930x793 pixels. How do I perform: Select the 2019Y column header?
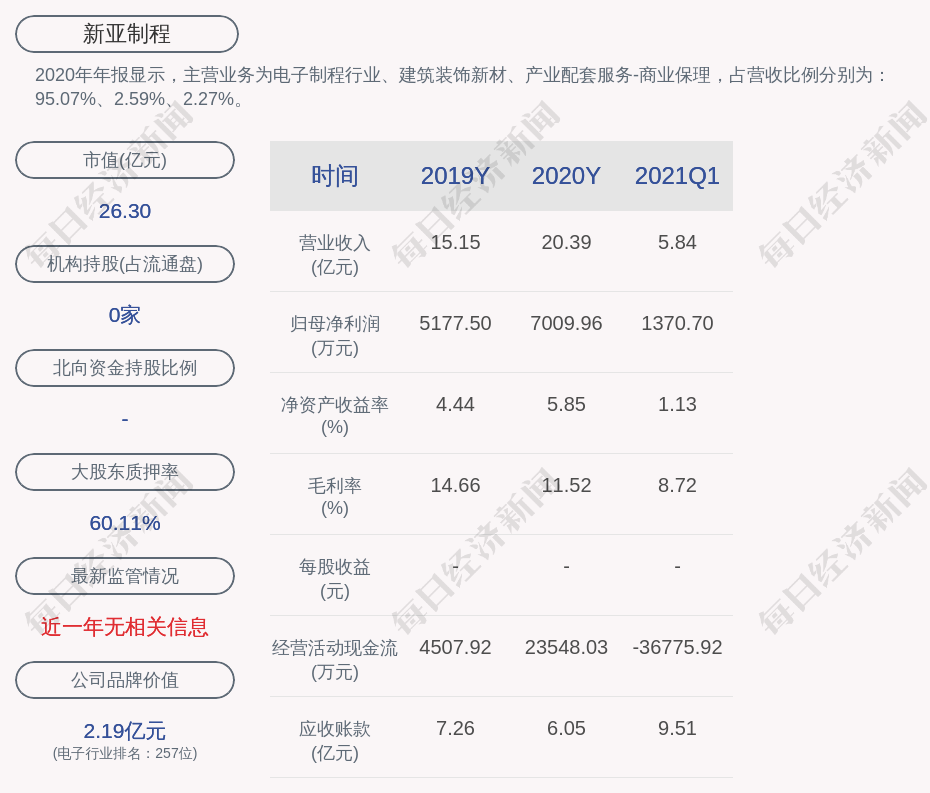pyautogui.click(x=455, y=176)
